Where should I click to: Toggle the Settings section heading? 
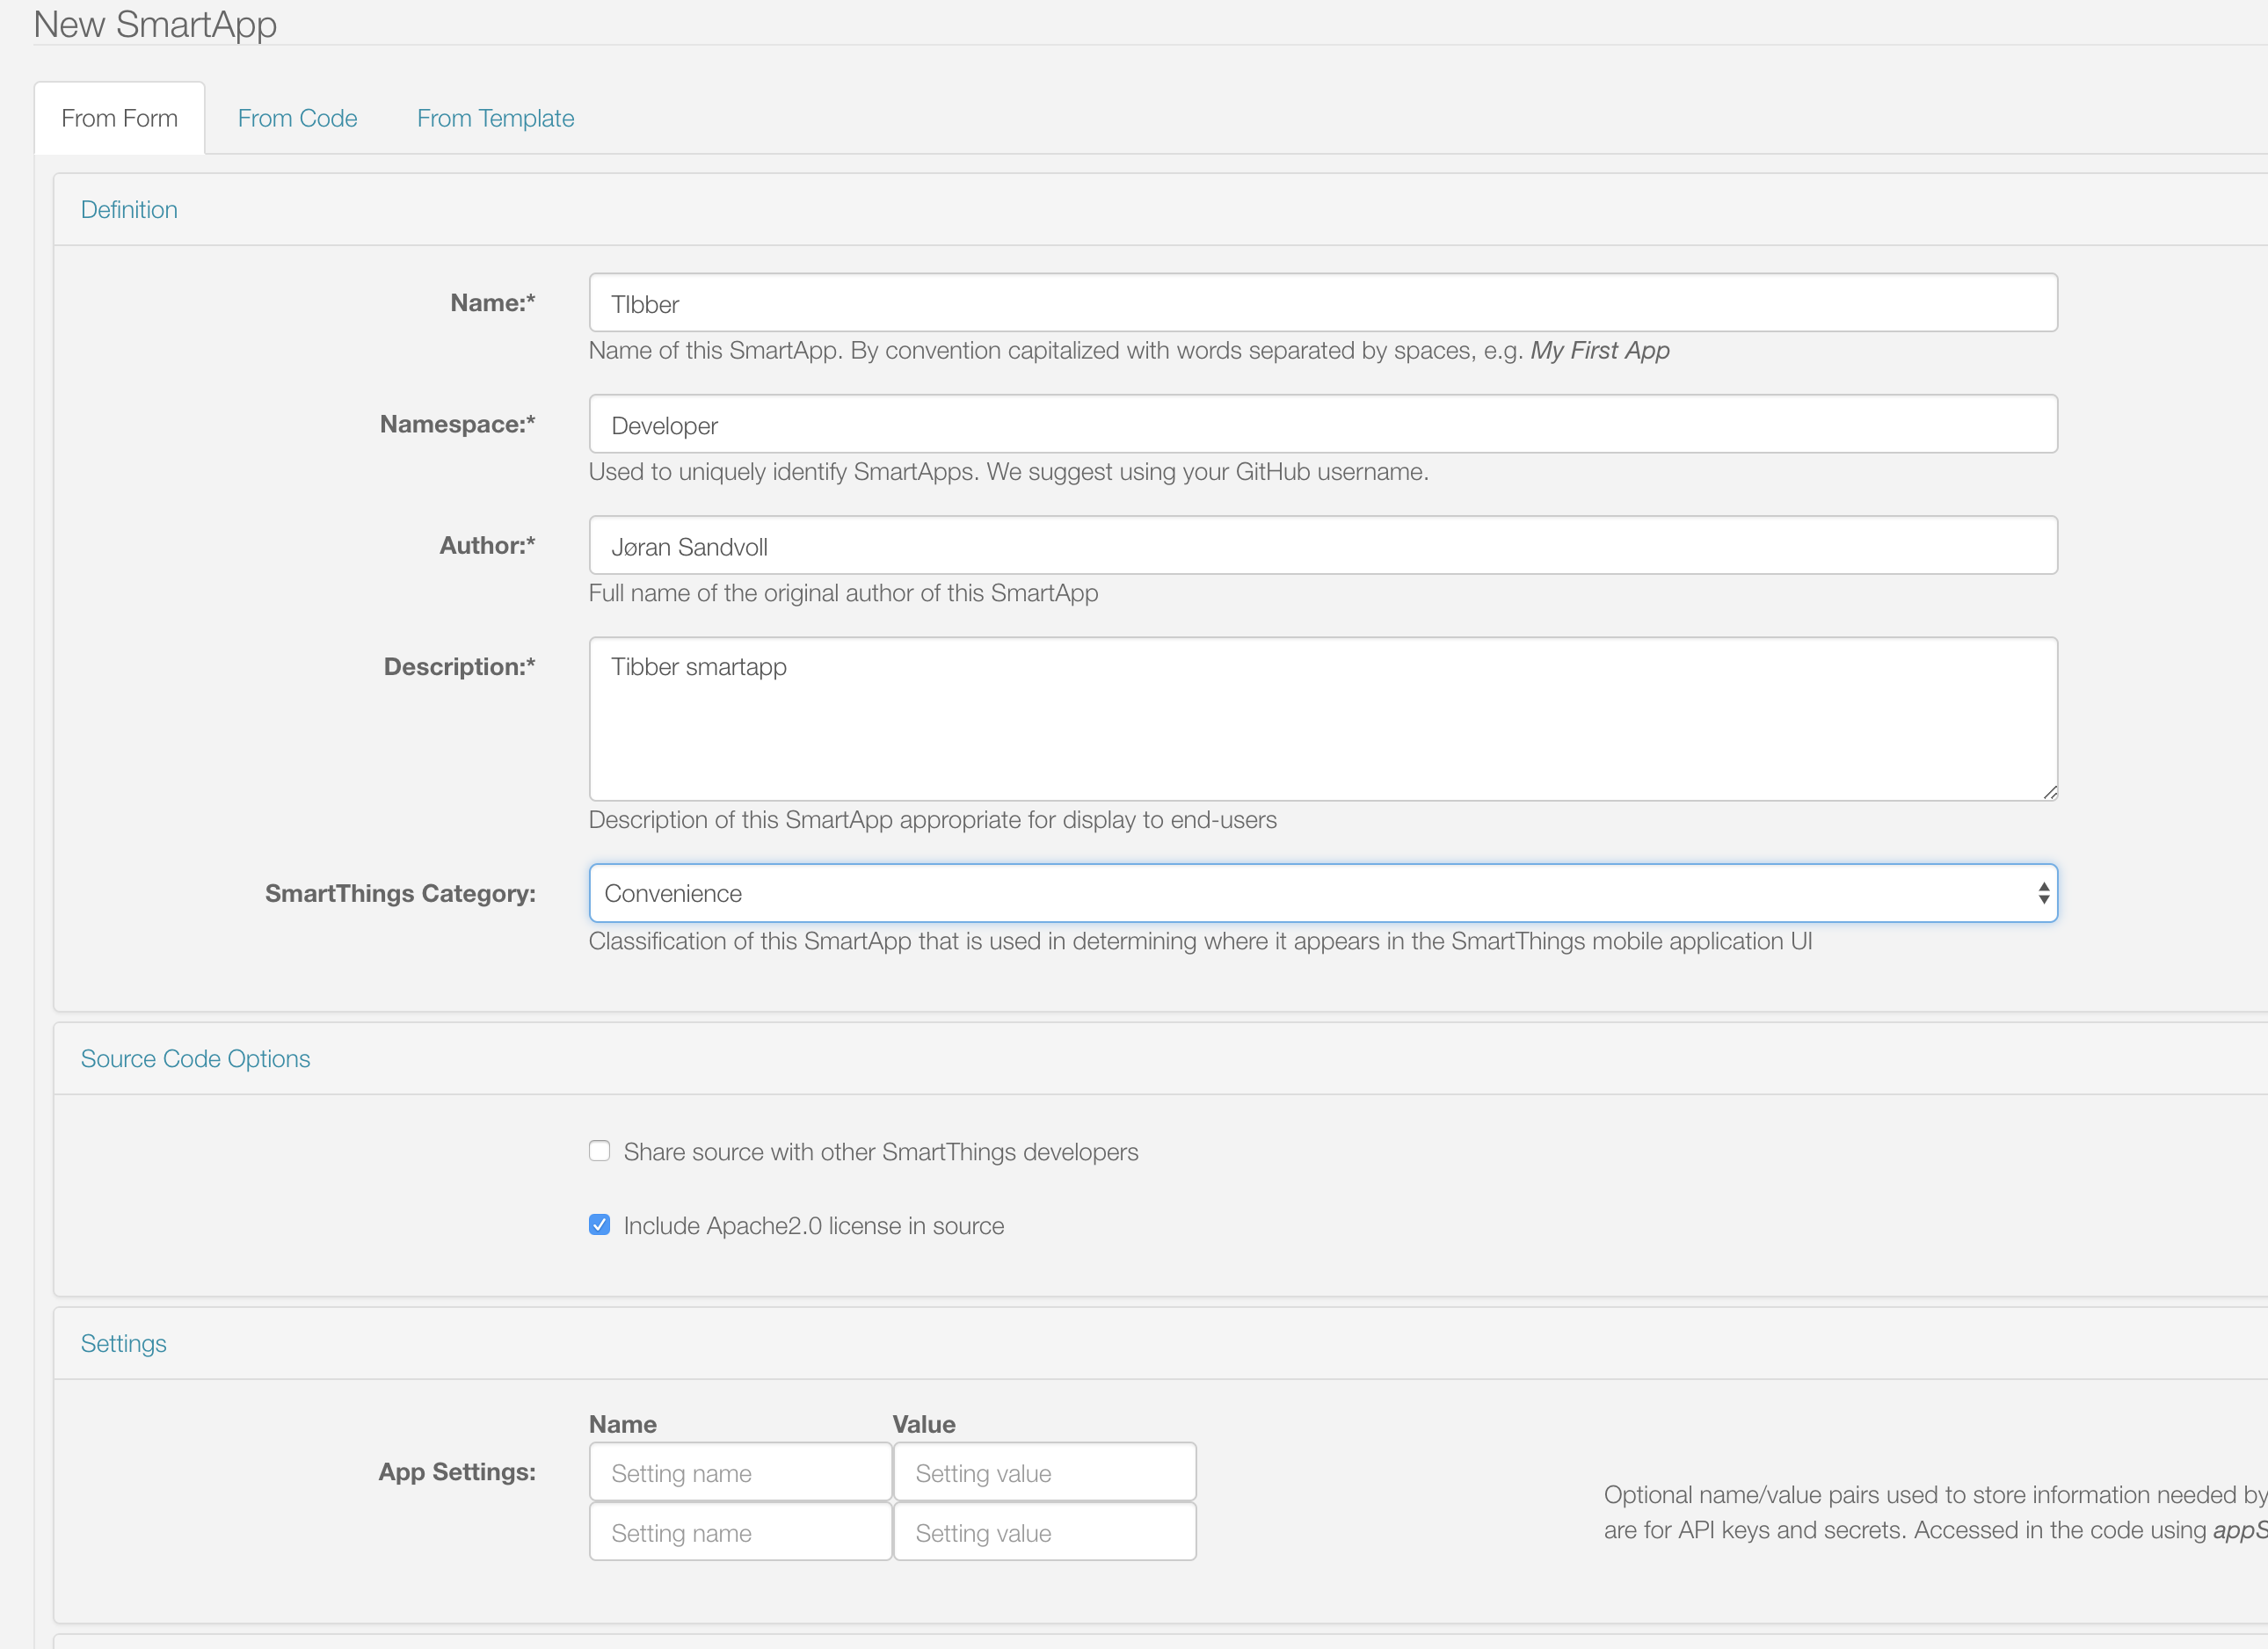tap(123, 1343)
